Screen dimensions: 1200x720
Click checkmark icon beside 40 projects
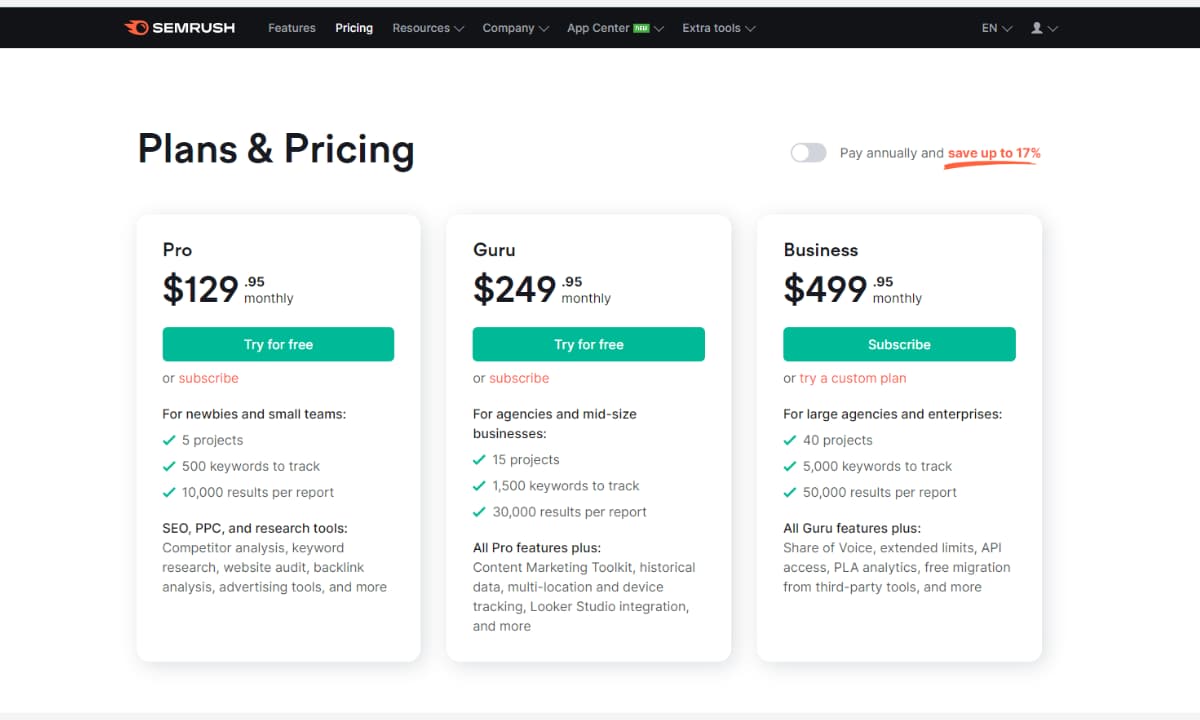[x=790, y=440]
